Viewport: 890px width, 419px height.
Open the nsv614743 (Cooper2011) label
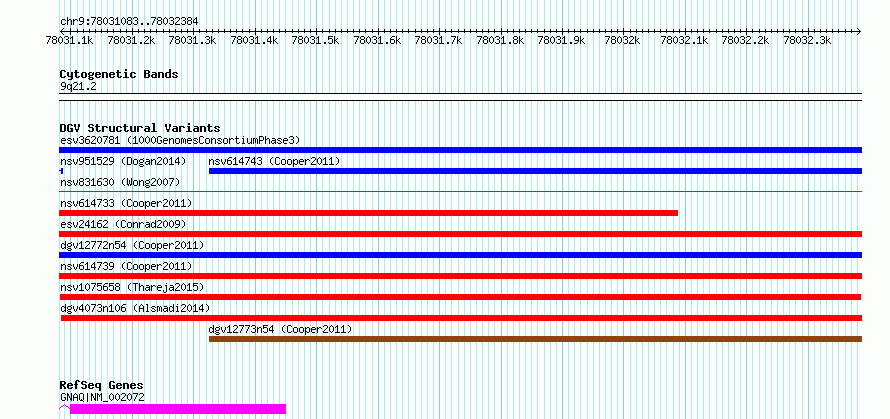[274, 161]
